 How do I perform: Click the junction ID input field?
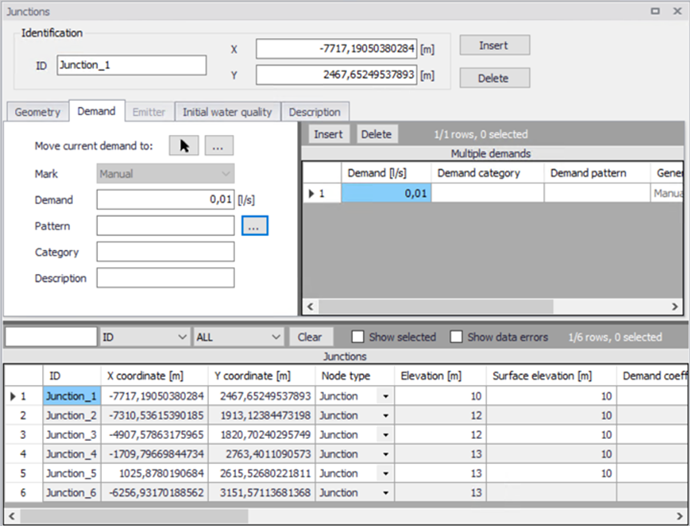tap(132, 65)
